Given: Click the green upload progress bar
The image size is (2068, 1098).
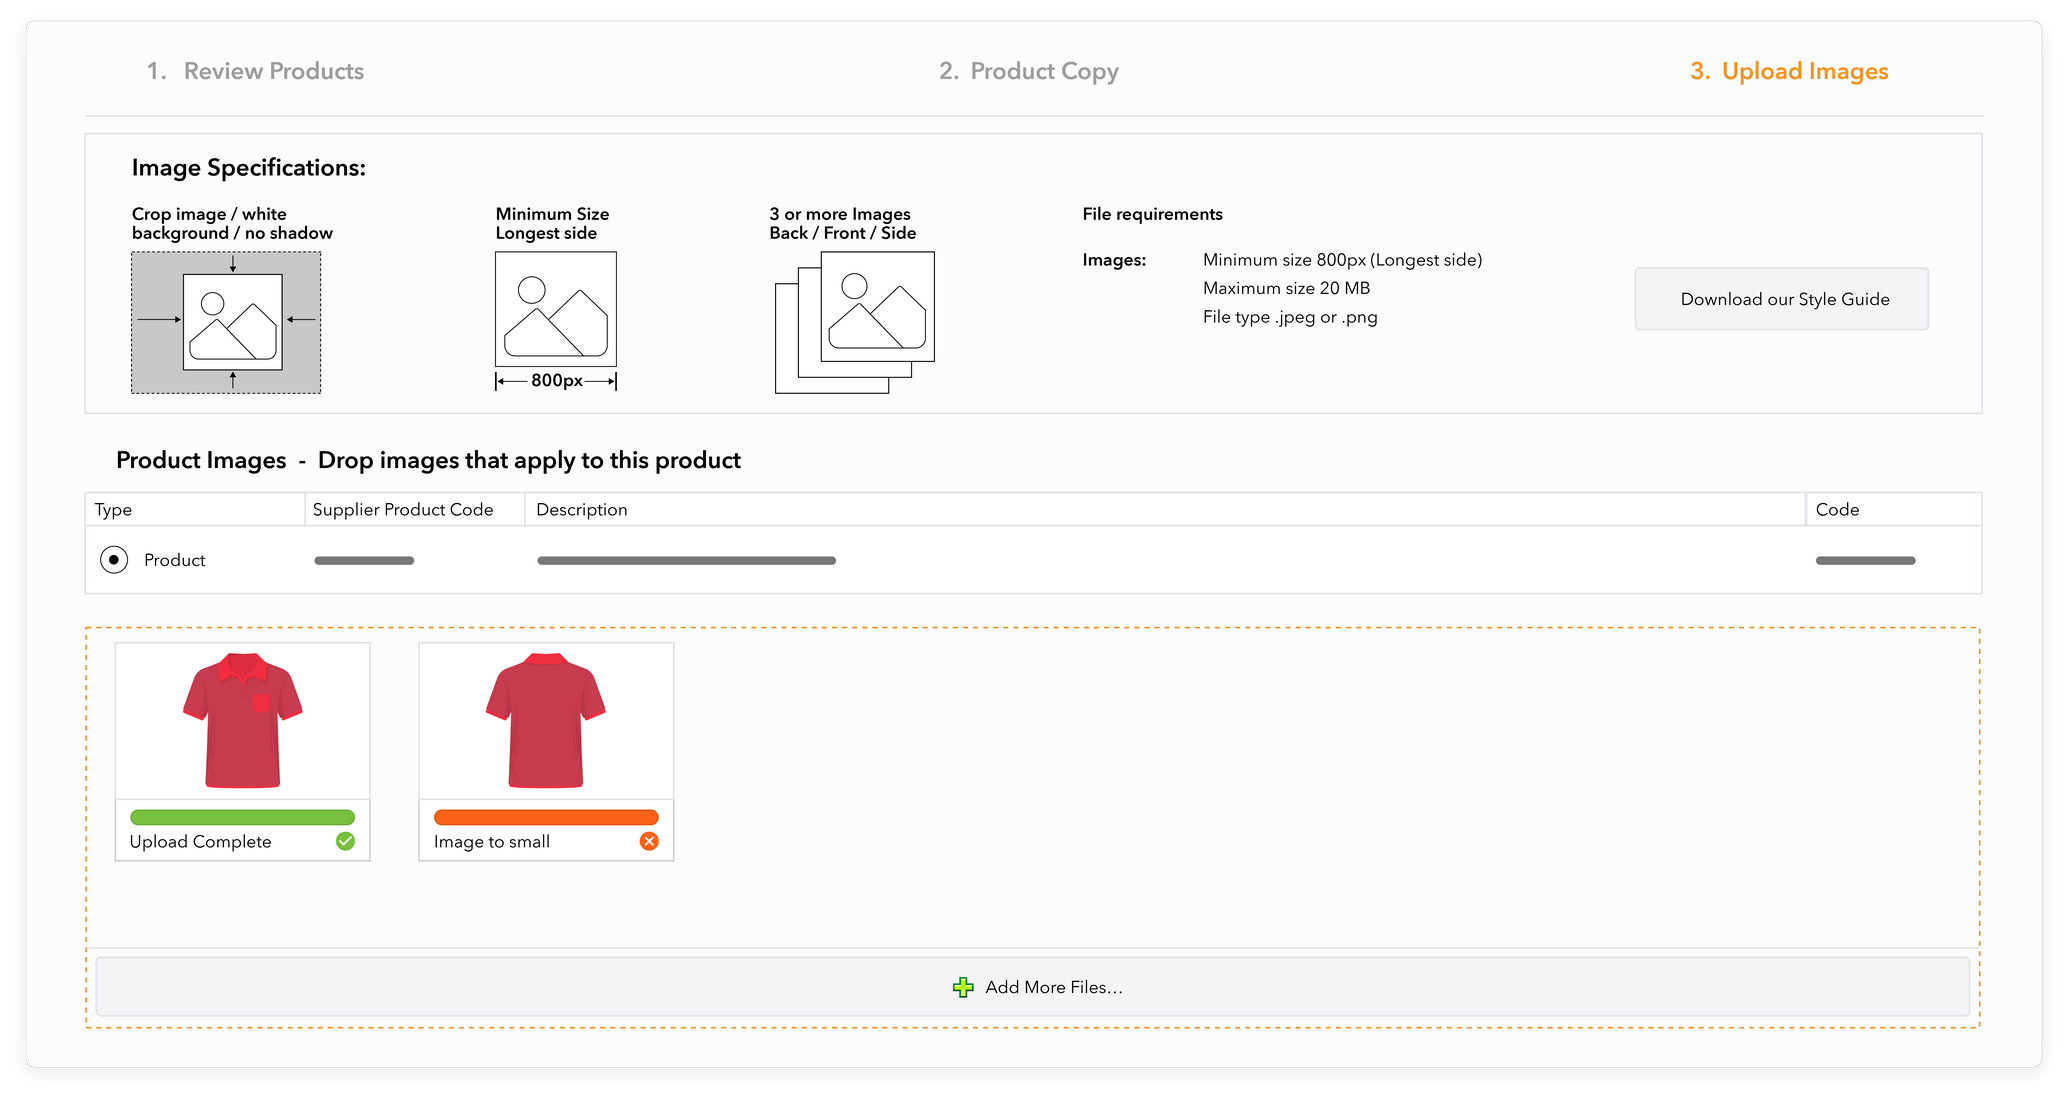Looking at the screenshot, I should click(x=242, y=817).
